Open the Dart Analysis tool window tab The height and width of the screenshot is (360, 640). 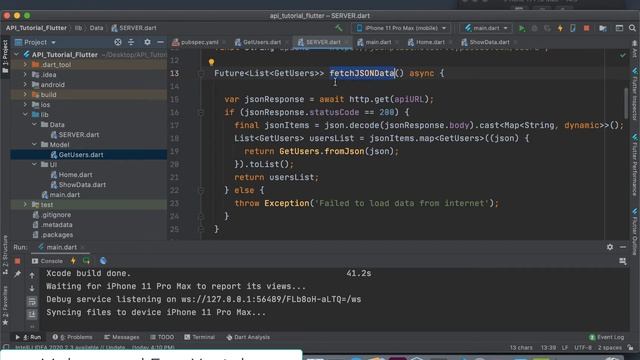[x=248, y=337]
